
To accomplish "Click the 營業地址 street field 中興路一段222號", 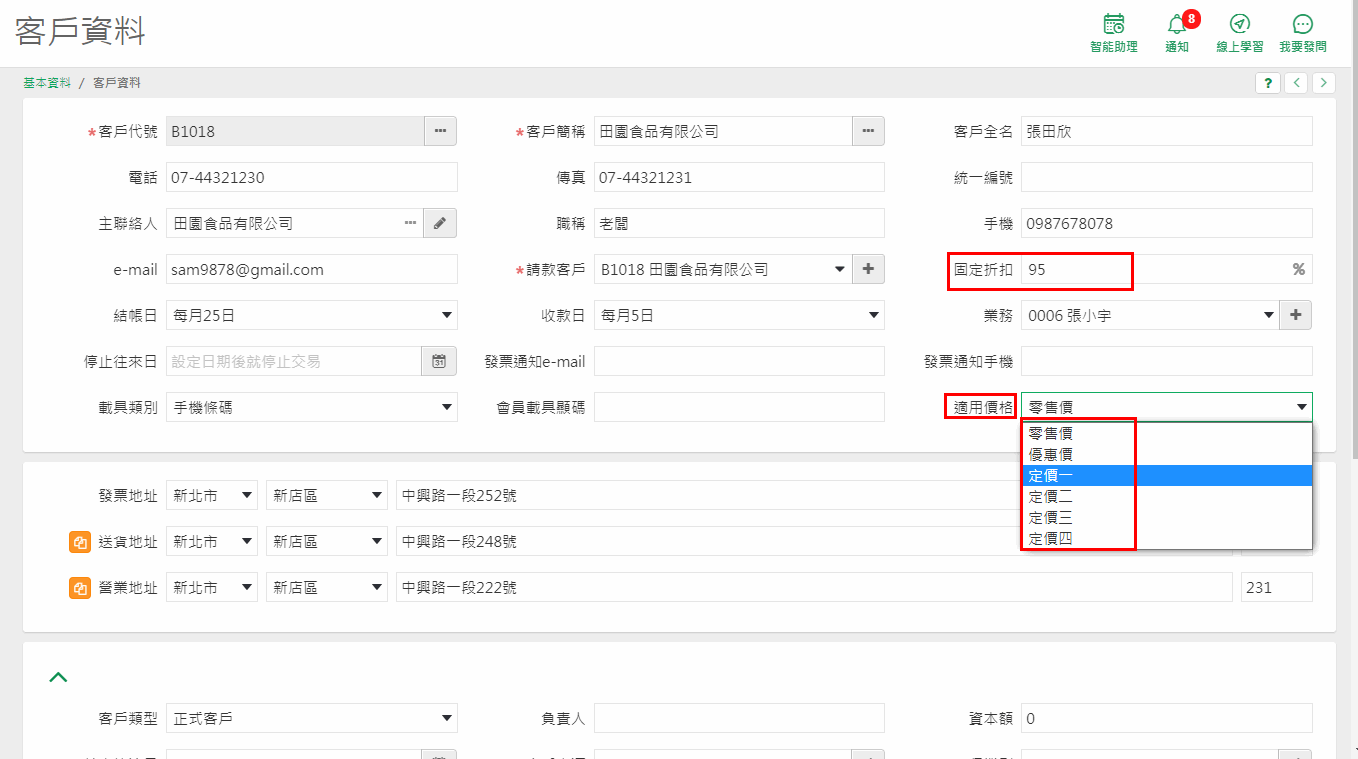I will pyautogui.click(x=814, y=588).
